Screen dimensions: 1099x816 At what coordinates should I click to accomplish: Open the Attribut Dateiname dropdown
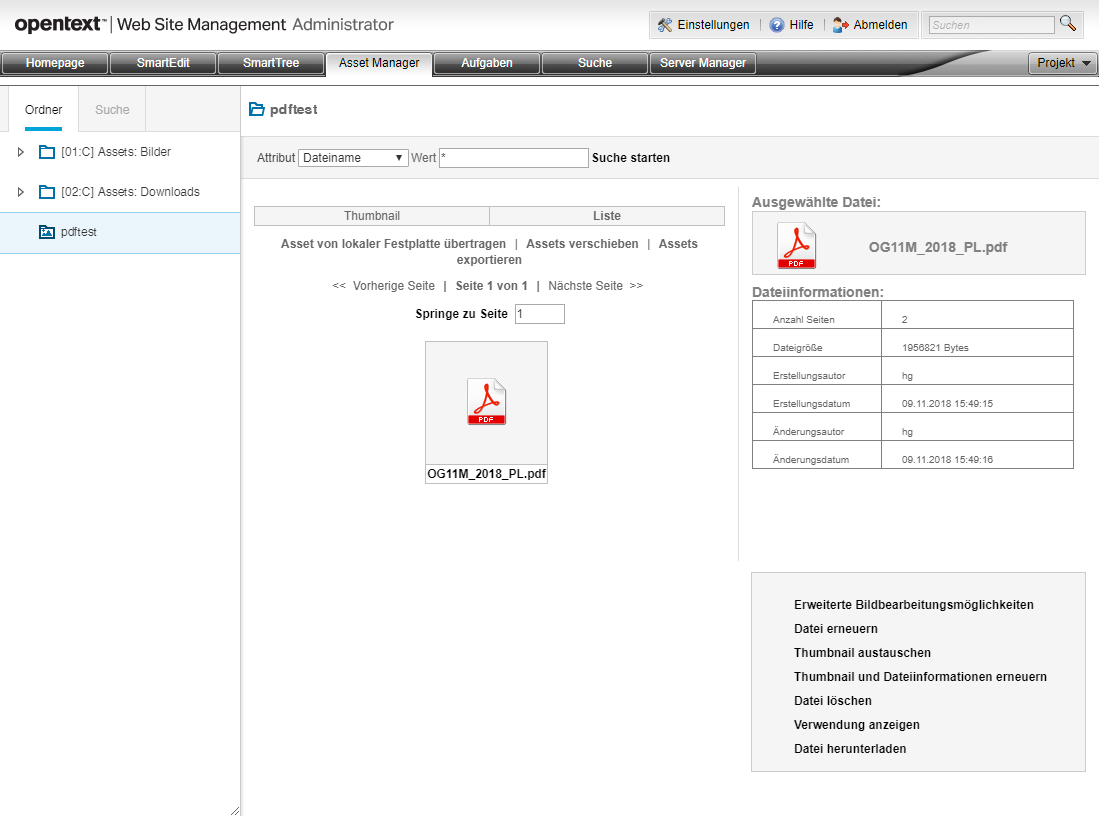pyautogui.click(x=353, y=158)
